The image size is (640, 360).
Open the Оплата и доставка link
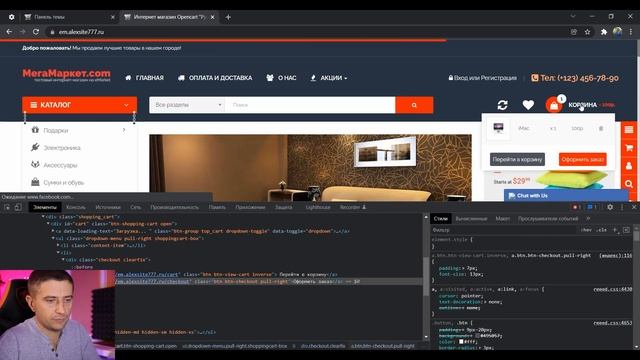[x=215, y=78]
